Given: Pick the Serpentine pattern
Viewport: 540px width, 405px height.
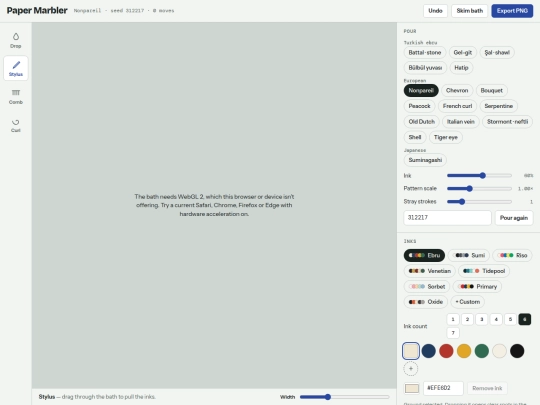Looking at the screenshot, I should [x=499, y=106].
